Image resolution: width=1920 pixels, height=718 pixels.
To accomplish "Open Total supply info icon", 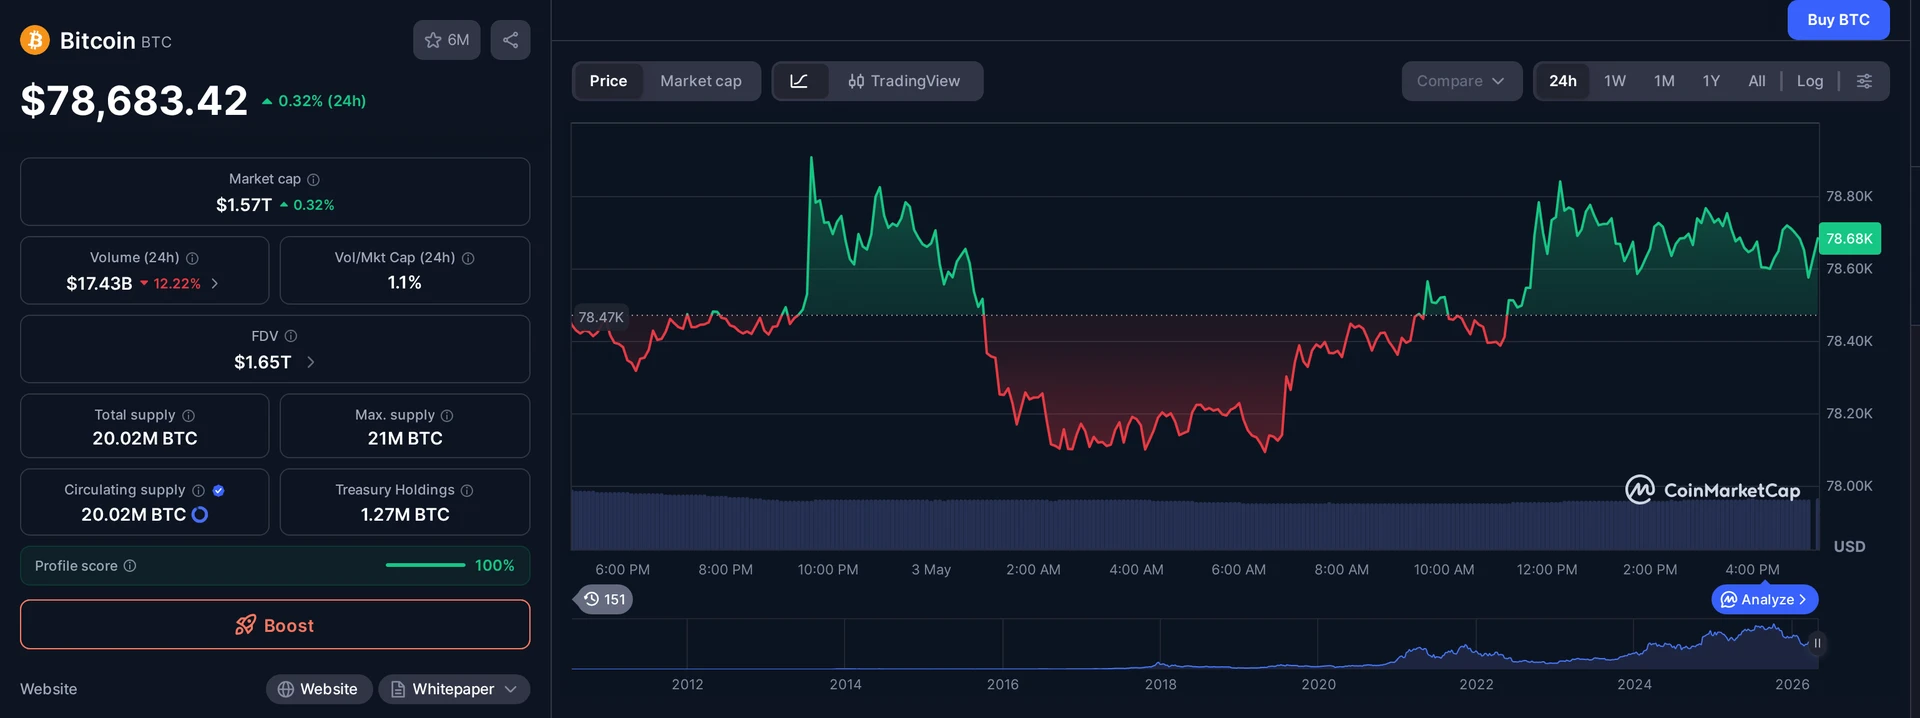I will 188,415.
